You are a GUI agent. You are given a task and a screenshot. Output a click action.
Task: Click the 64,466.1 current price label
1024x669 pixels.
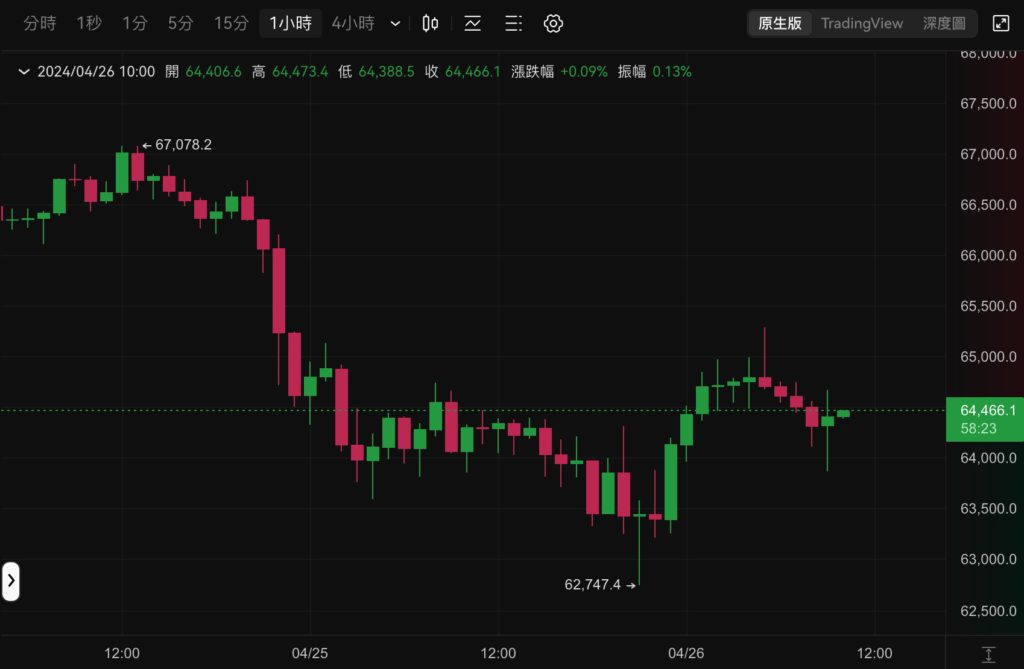[x=985, y=410]
